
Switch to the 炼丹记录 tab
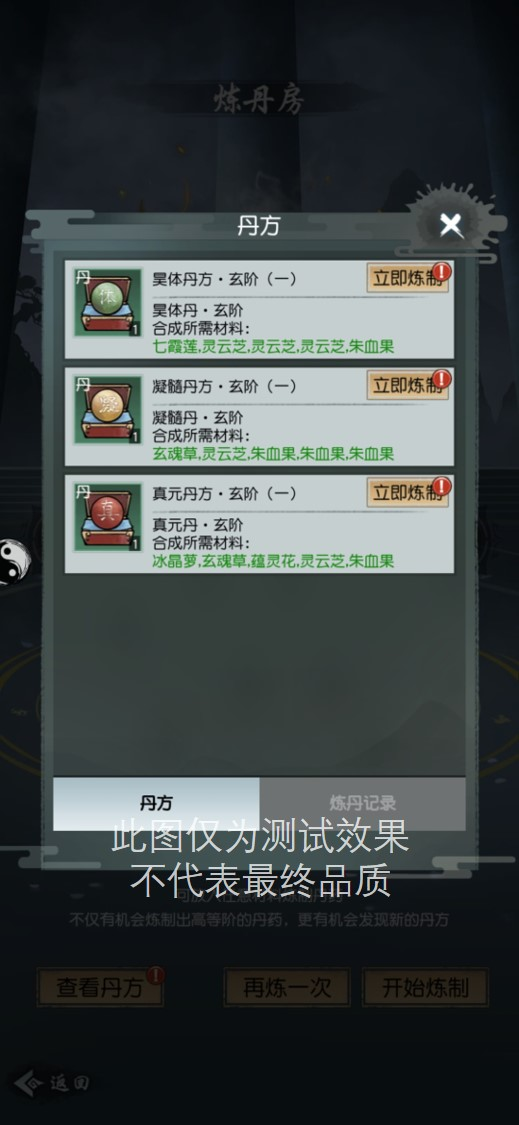pyautogui.click(x=363, y=803)
